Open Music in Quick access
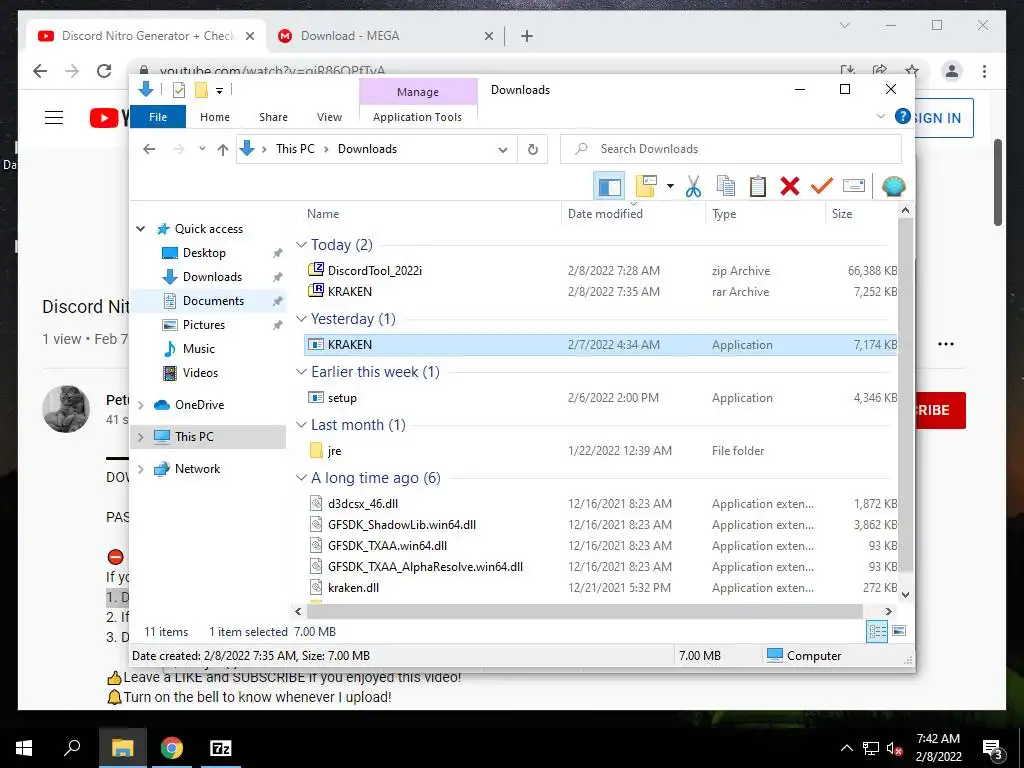1024x768 pixels. (199, 349)
